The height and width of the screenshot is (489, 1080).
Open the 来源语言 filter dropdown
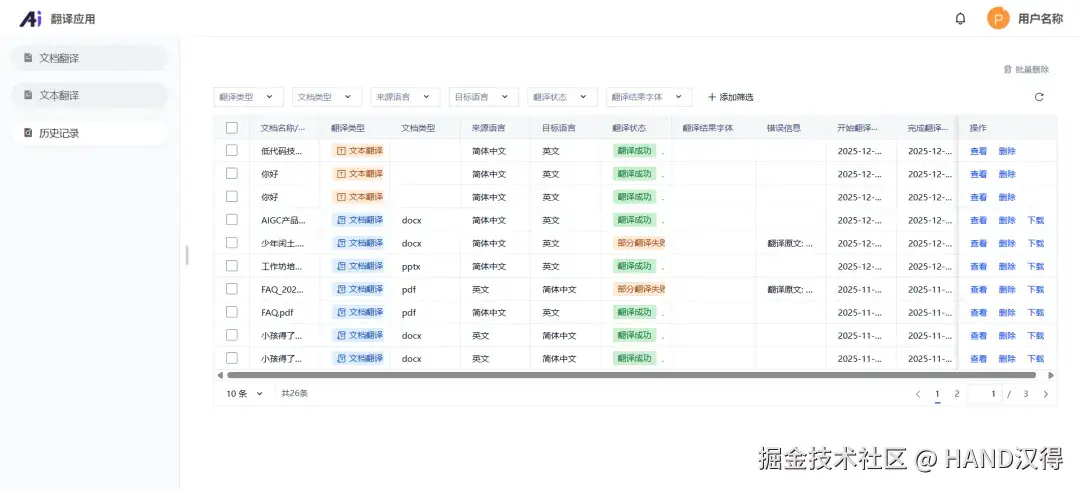[x=406, y=97]
